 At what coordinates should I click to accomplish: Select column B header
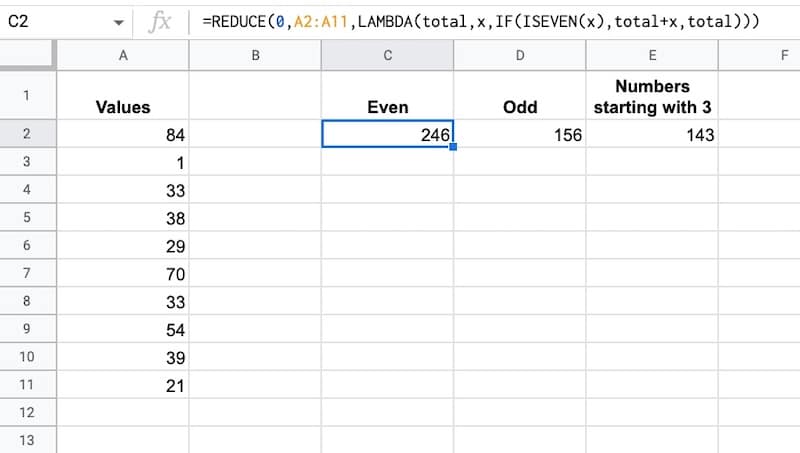pyautogui.click(x=255, y=55)
